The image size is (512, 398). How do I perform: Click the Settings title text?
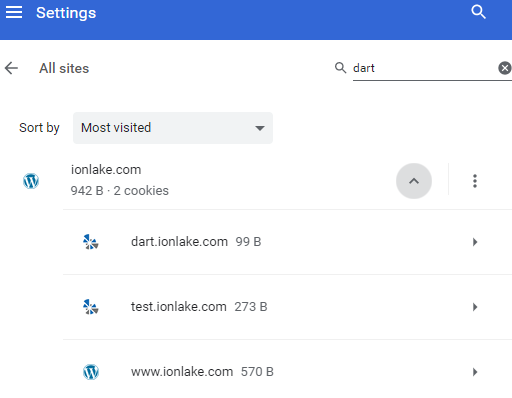pyautogui.click(x=66, y=13)
